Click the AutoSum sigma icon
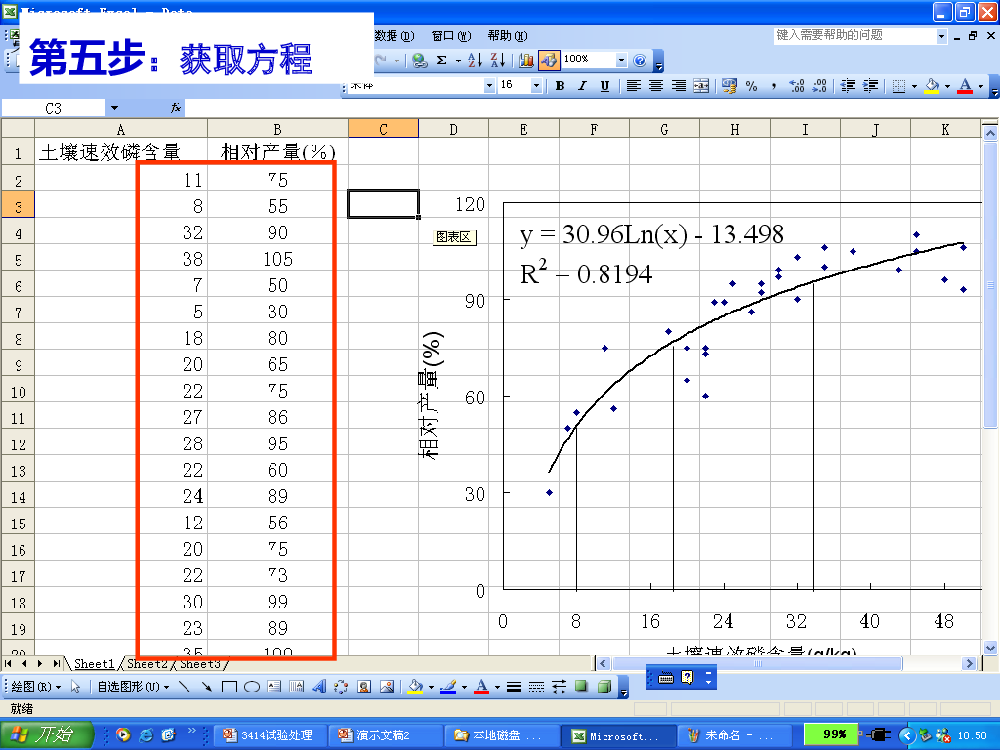Viewport: 1000px width, 750px height. (x=441, y=60)
